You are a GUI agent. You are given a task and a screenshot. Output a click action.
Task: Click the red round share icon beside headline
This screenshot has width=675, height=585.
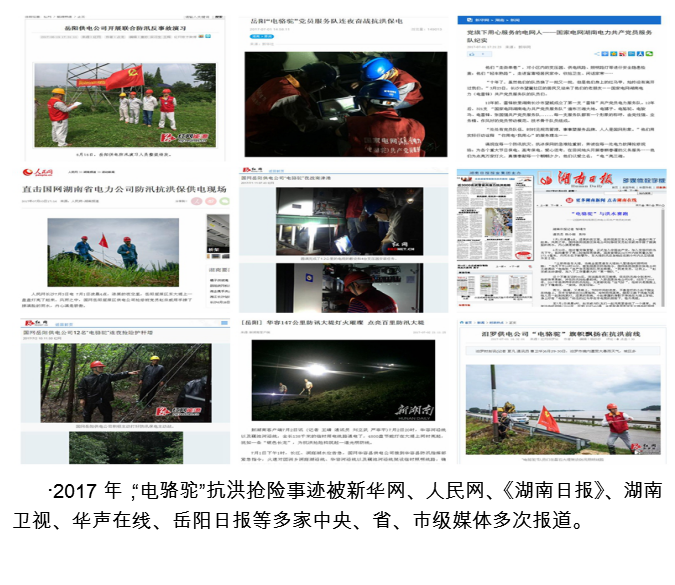pyautogui.click(x=196, y=201)
